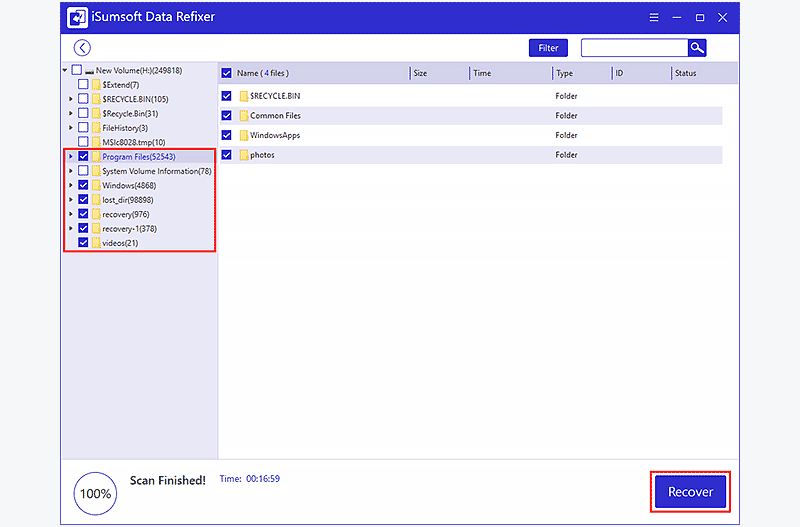The image size is (800, 527).
Task: Uncheck the photos row checkbox
Action: coord(227,155)
